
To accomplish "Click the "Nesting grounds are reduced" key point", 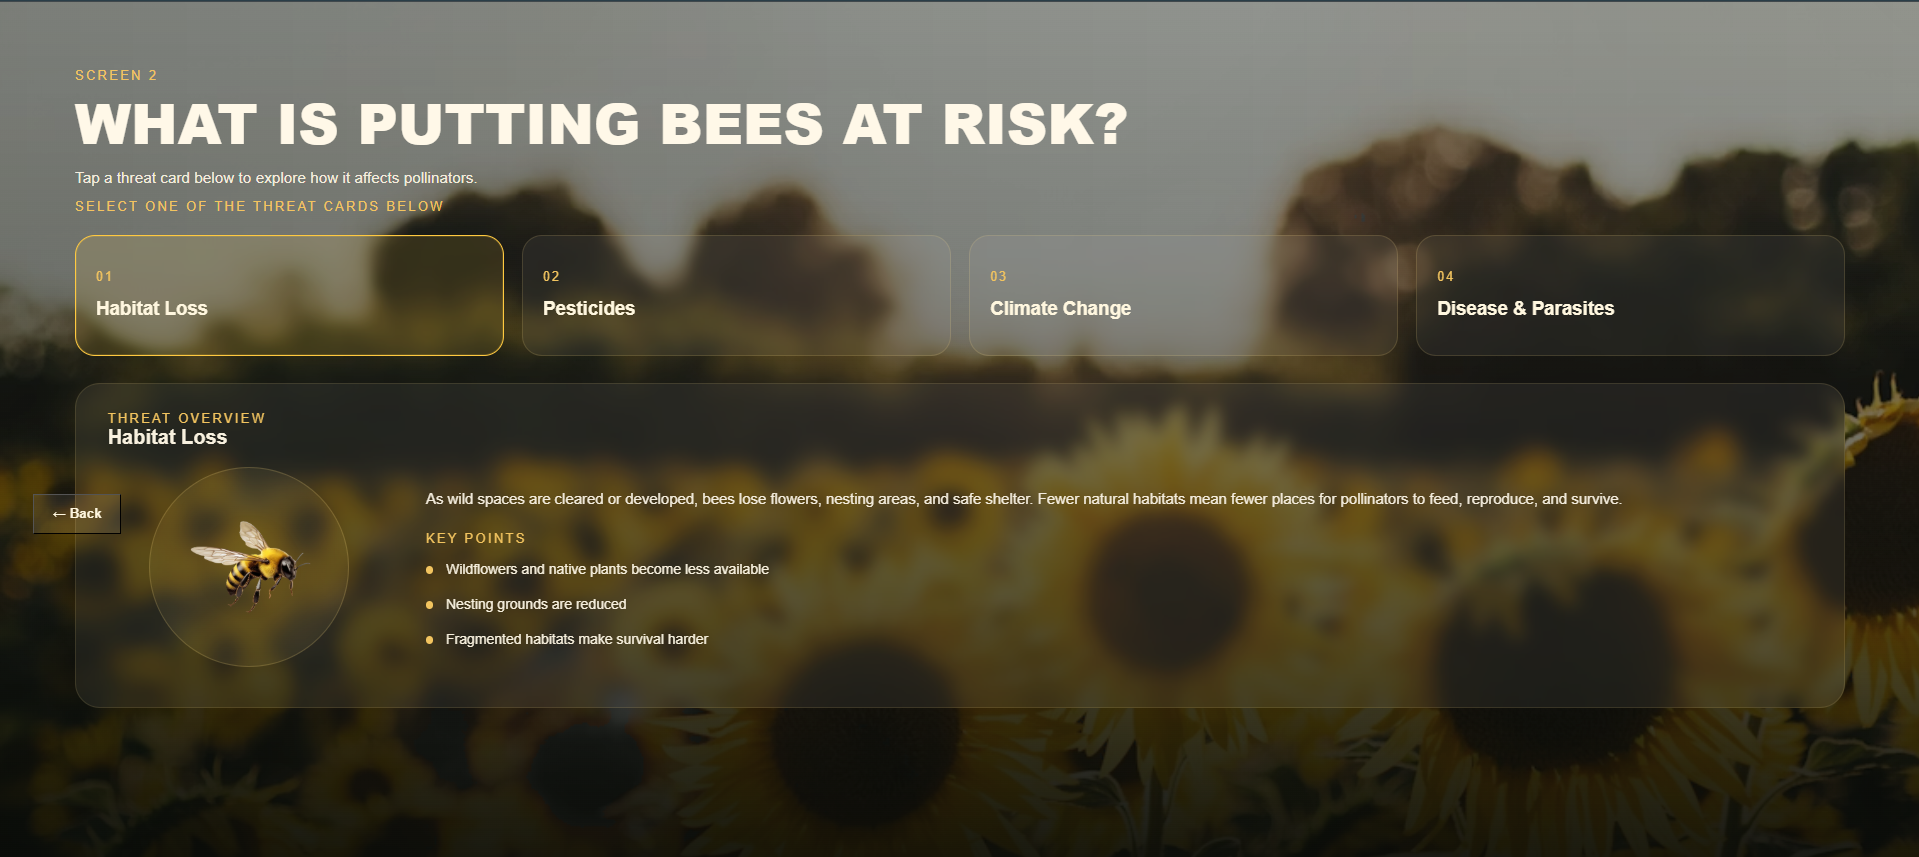I will click(x=536, y=604).
